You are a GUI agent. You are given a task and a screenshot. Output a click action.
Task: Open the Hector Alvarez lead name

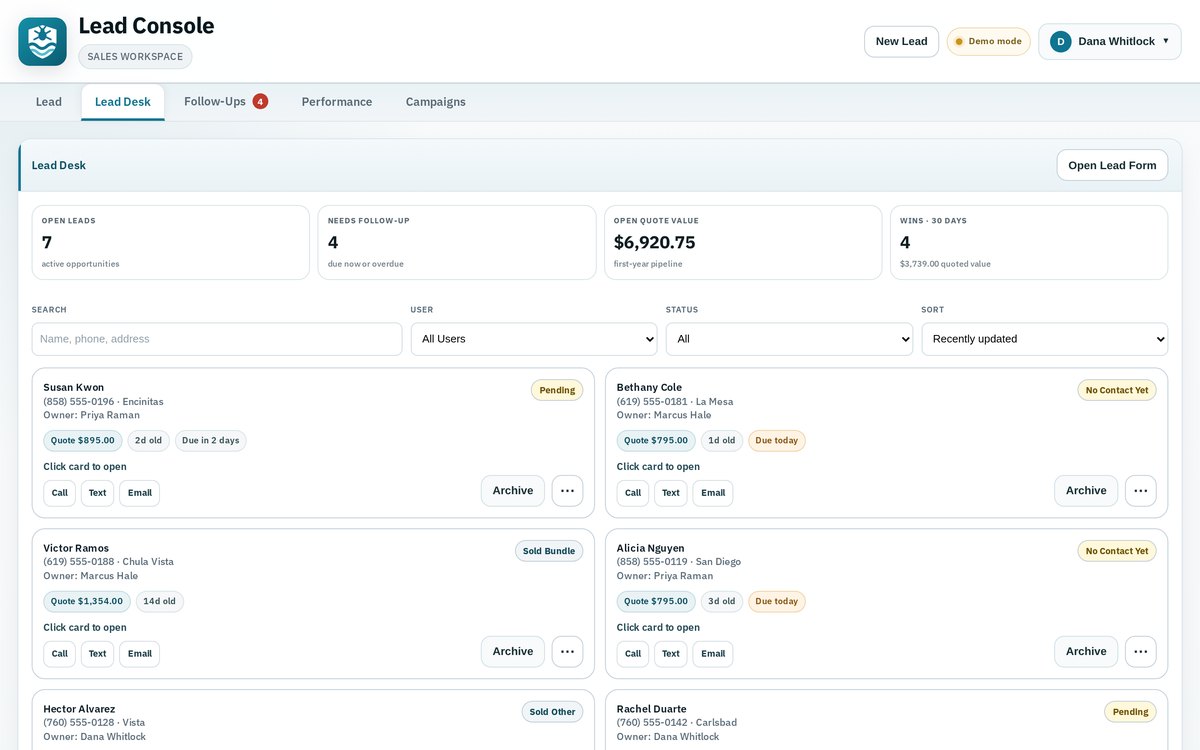point(79,709)
